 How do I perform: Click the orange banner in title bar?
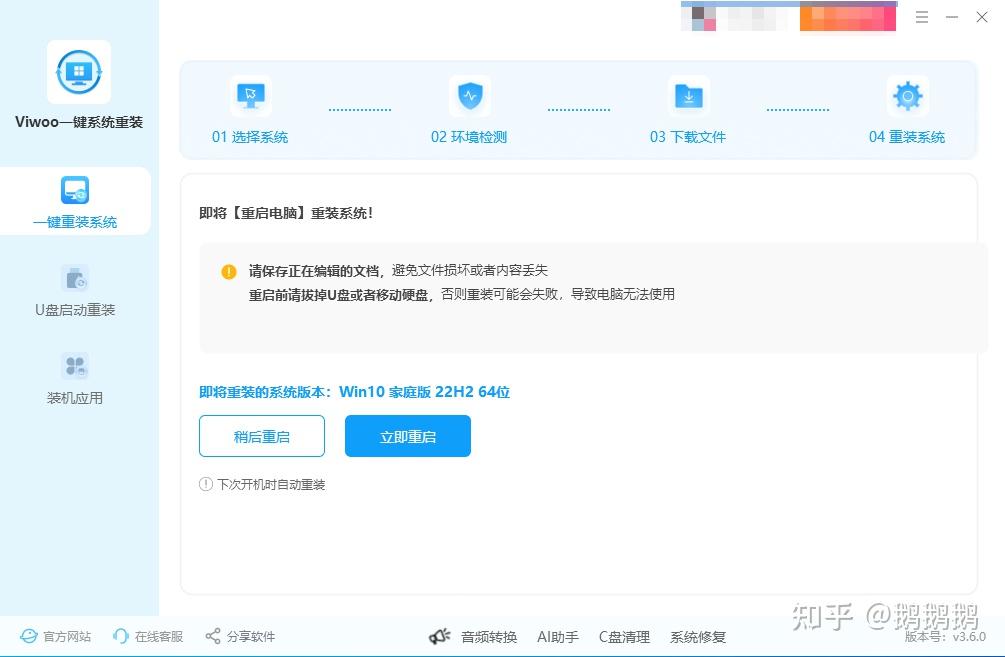pos(847,17)
